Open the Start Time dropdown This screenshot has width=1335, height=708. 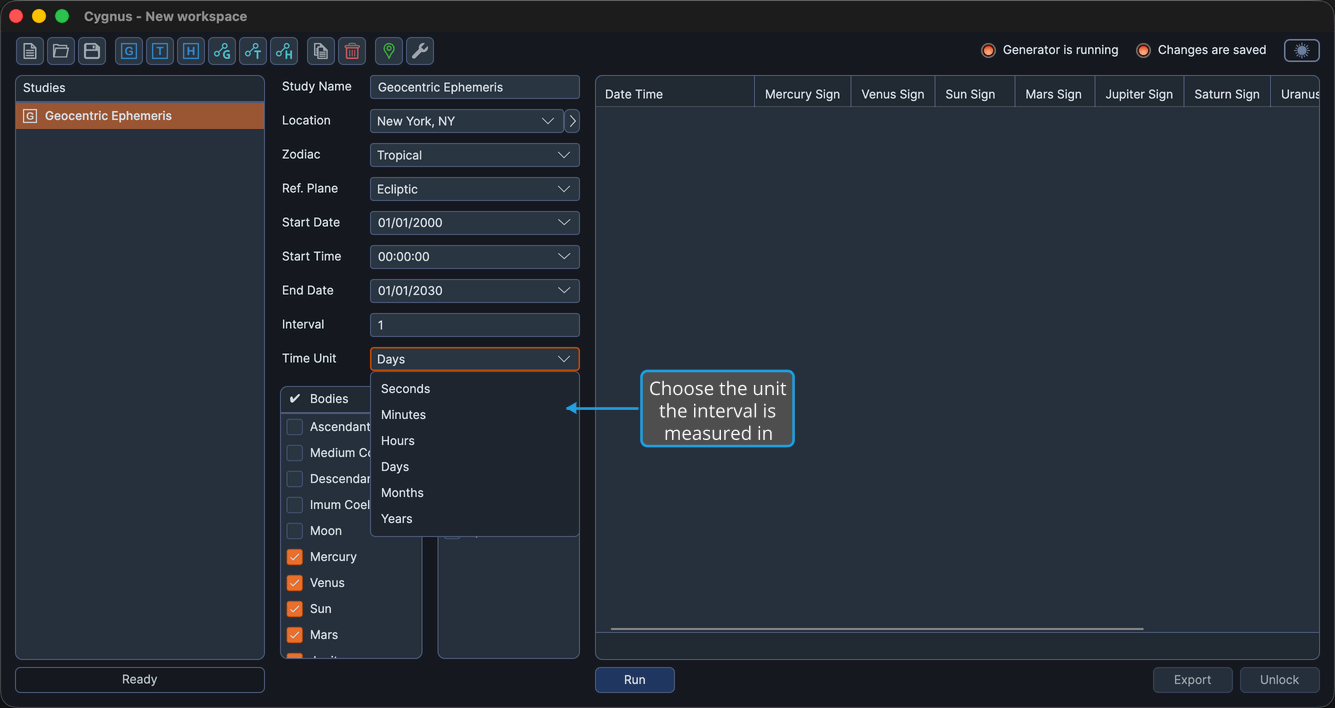coord(474,257)
